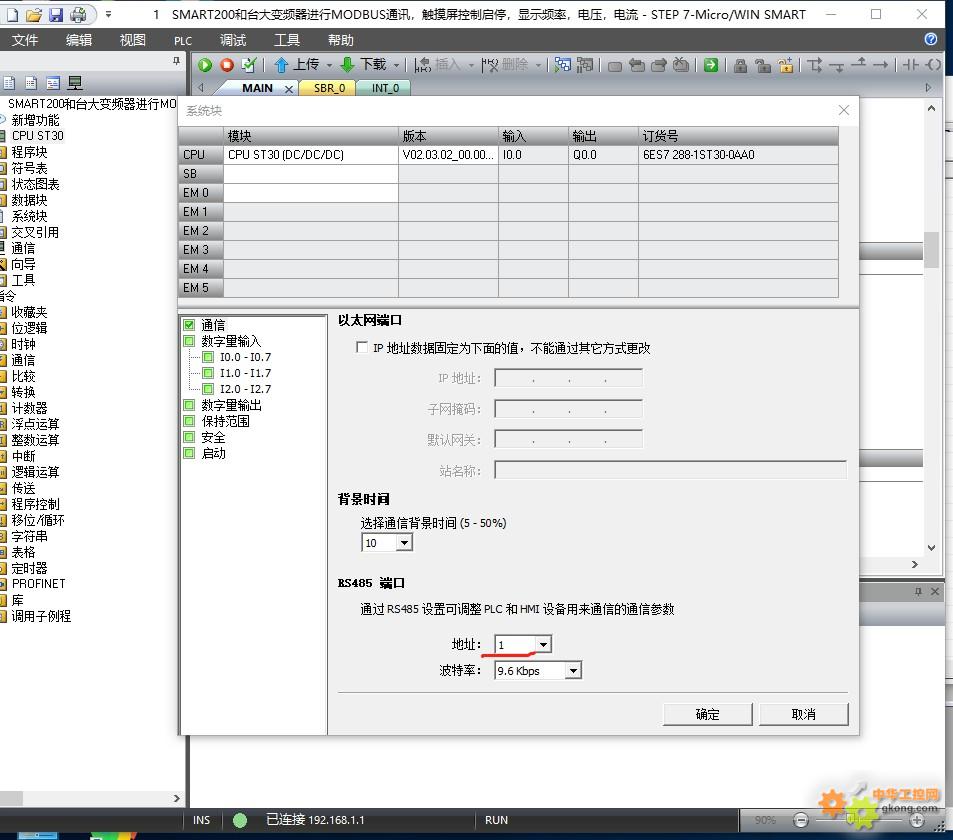Image resolution: width=953 pixels, height=840 pixels.
Task: Toggle the I2.0 - I2.7 checkbox
Action: pyautogui.click(x=208, y=388)
